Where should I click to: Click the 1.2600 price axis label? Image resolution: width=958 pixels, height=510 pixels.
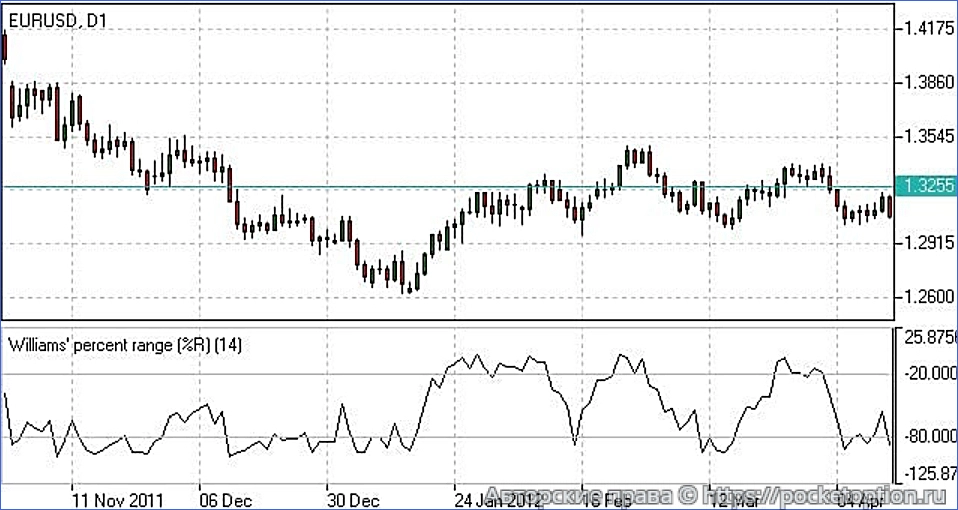pos(928,297)
